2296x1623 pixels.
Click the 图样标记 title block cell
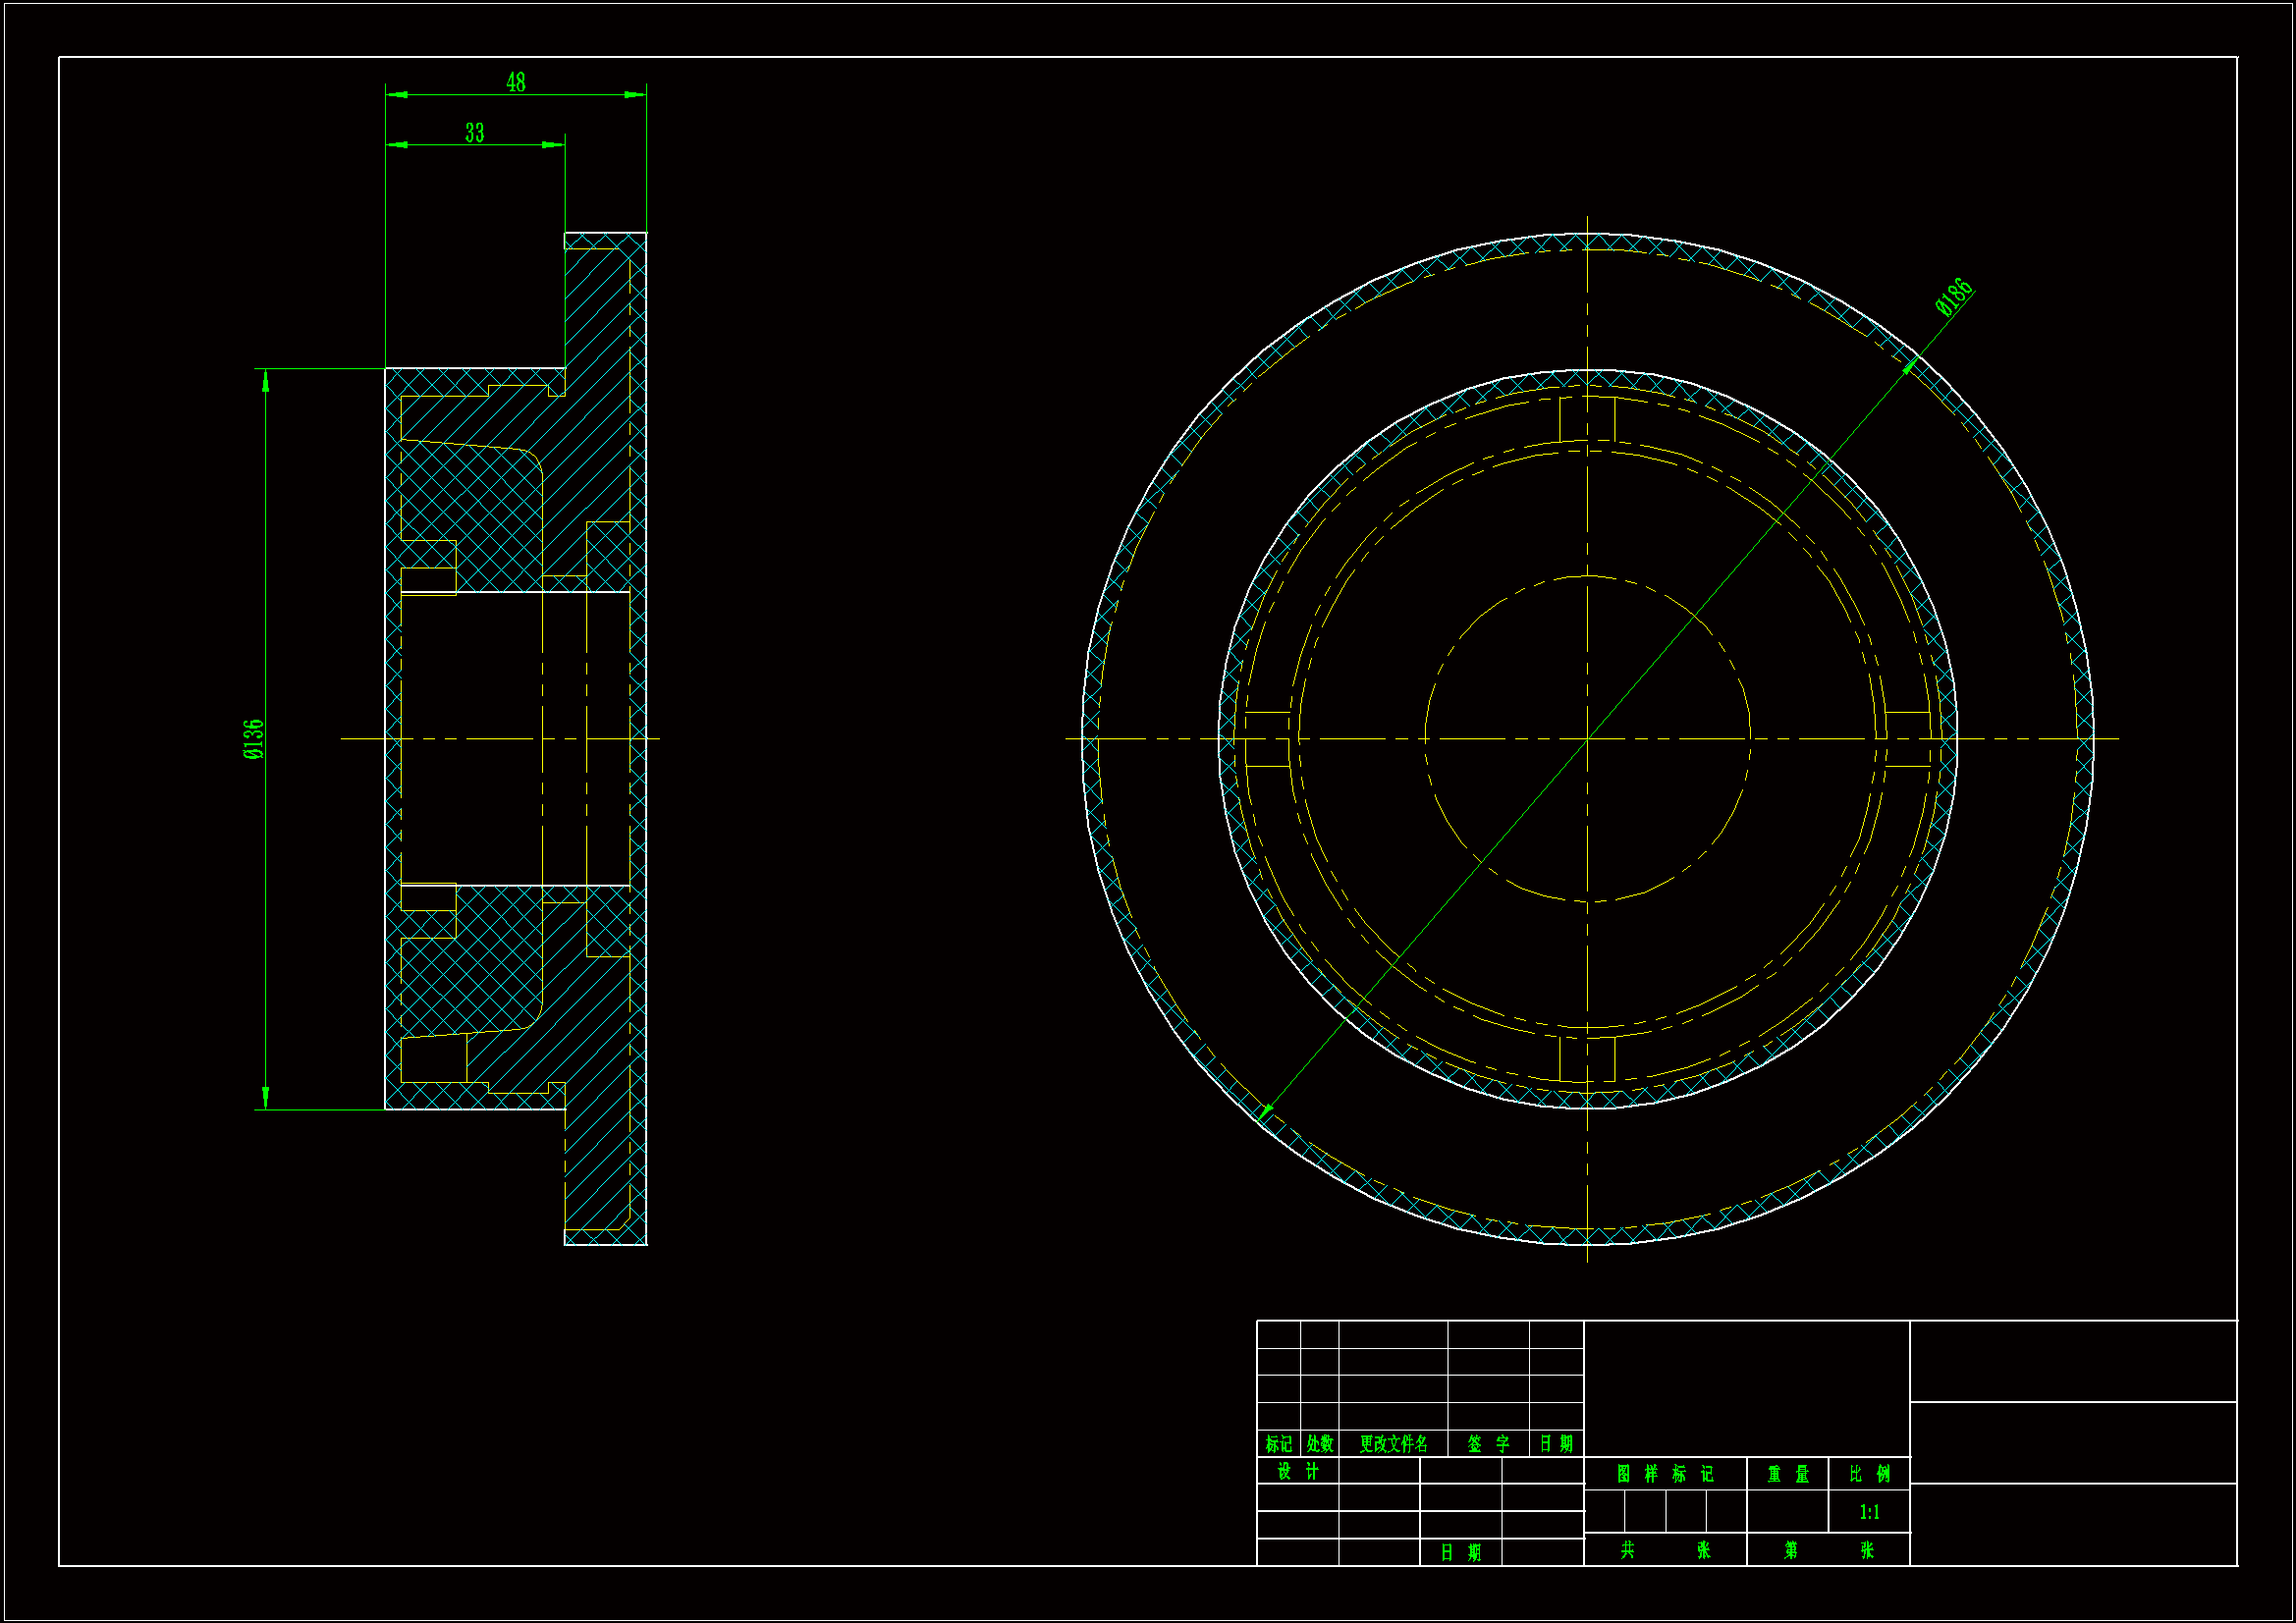point(1664,1473)
